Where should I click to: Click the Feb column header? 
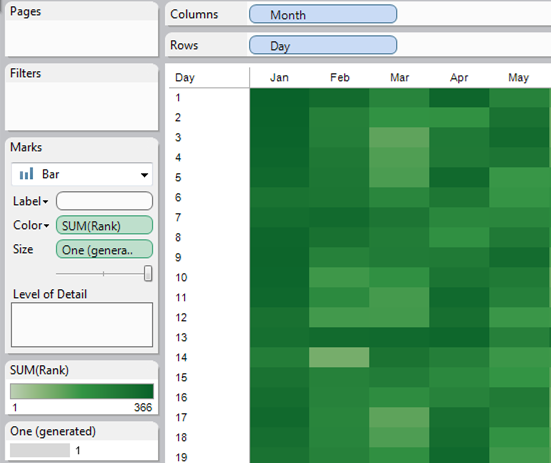pos(340,77)
